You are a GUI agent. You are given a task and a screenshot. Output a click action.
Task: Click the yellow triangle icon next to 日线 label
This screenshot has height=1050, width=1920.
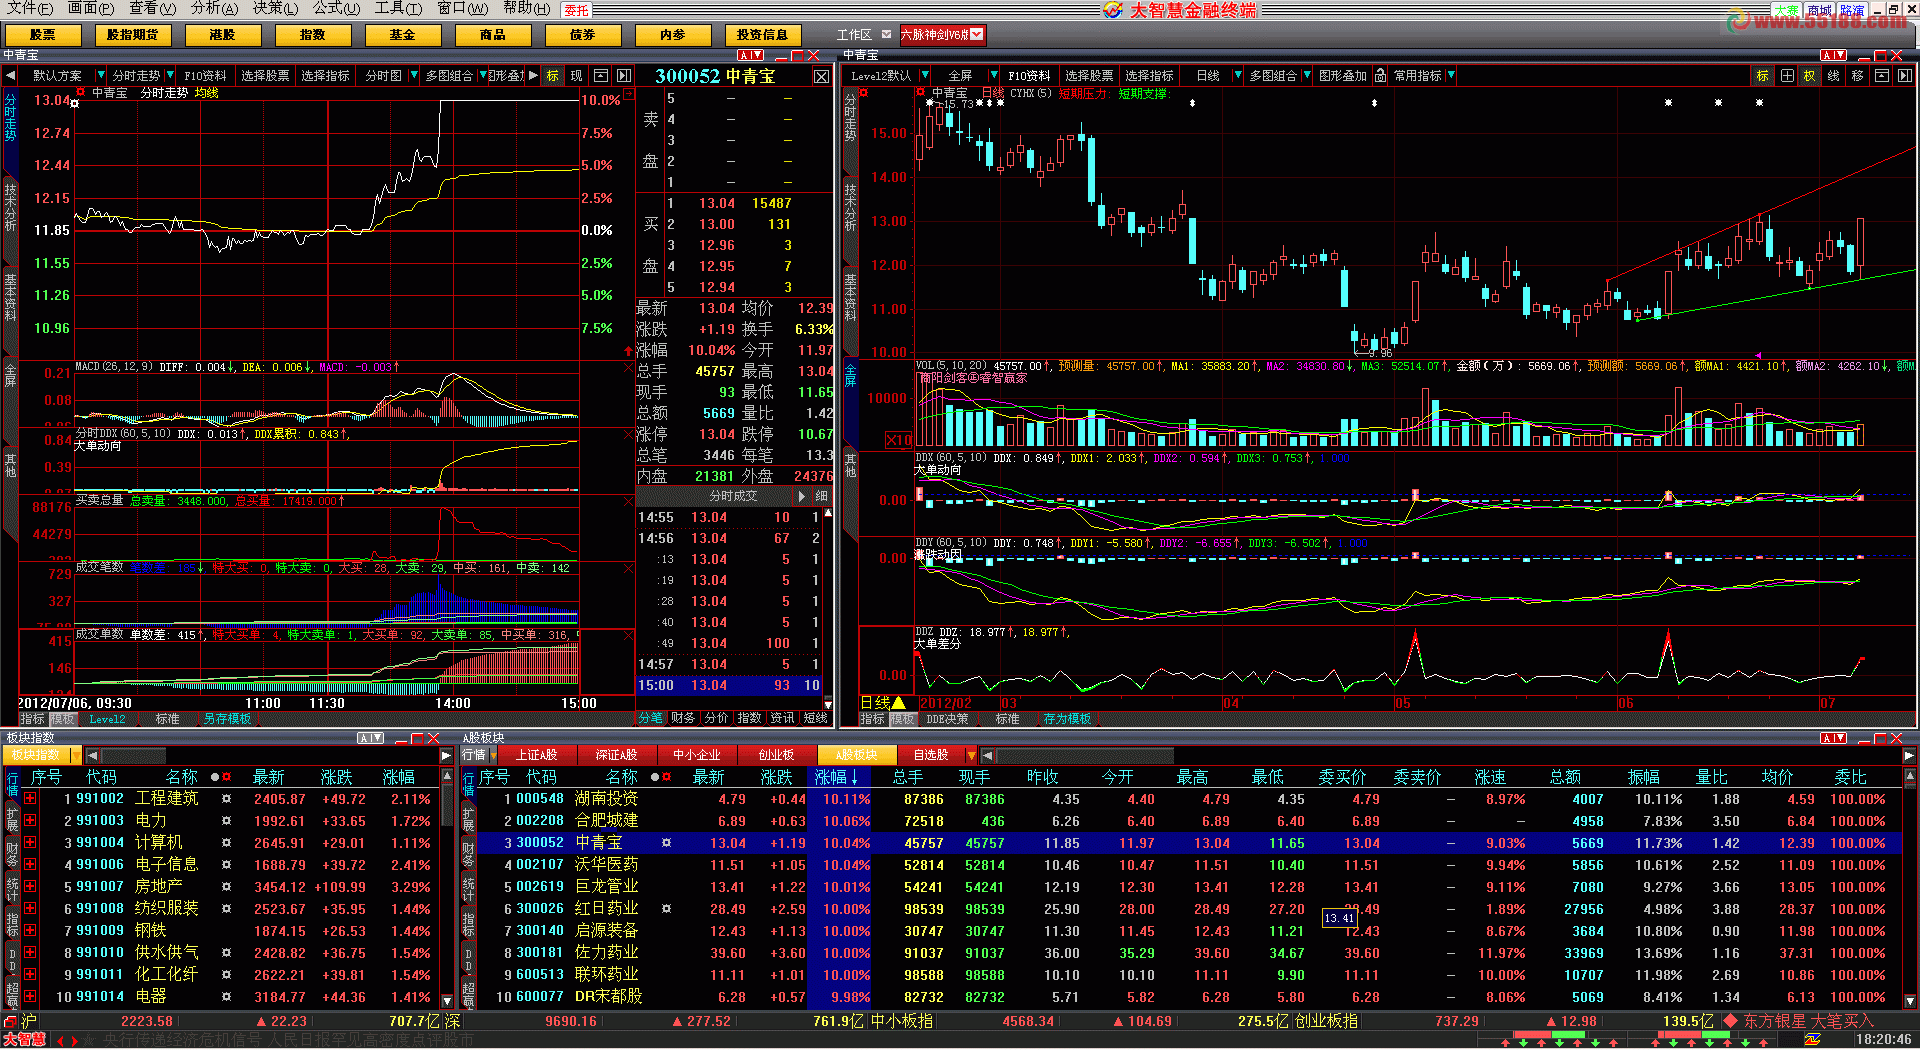(x=898, y=703)
